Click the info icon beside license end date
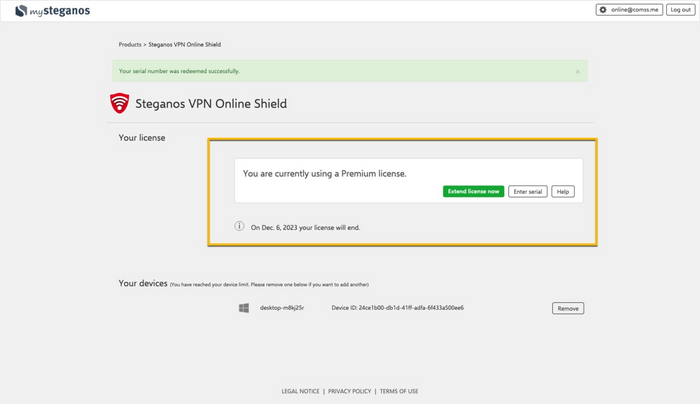The height and width of the screenshot is (404, 700). pyautogui.click(x=239, y=226)
